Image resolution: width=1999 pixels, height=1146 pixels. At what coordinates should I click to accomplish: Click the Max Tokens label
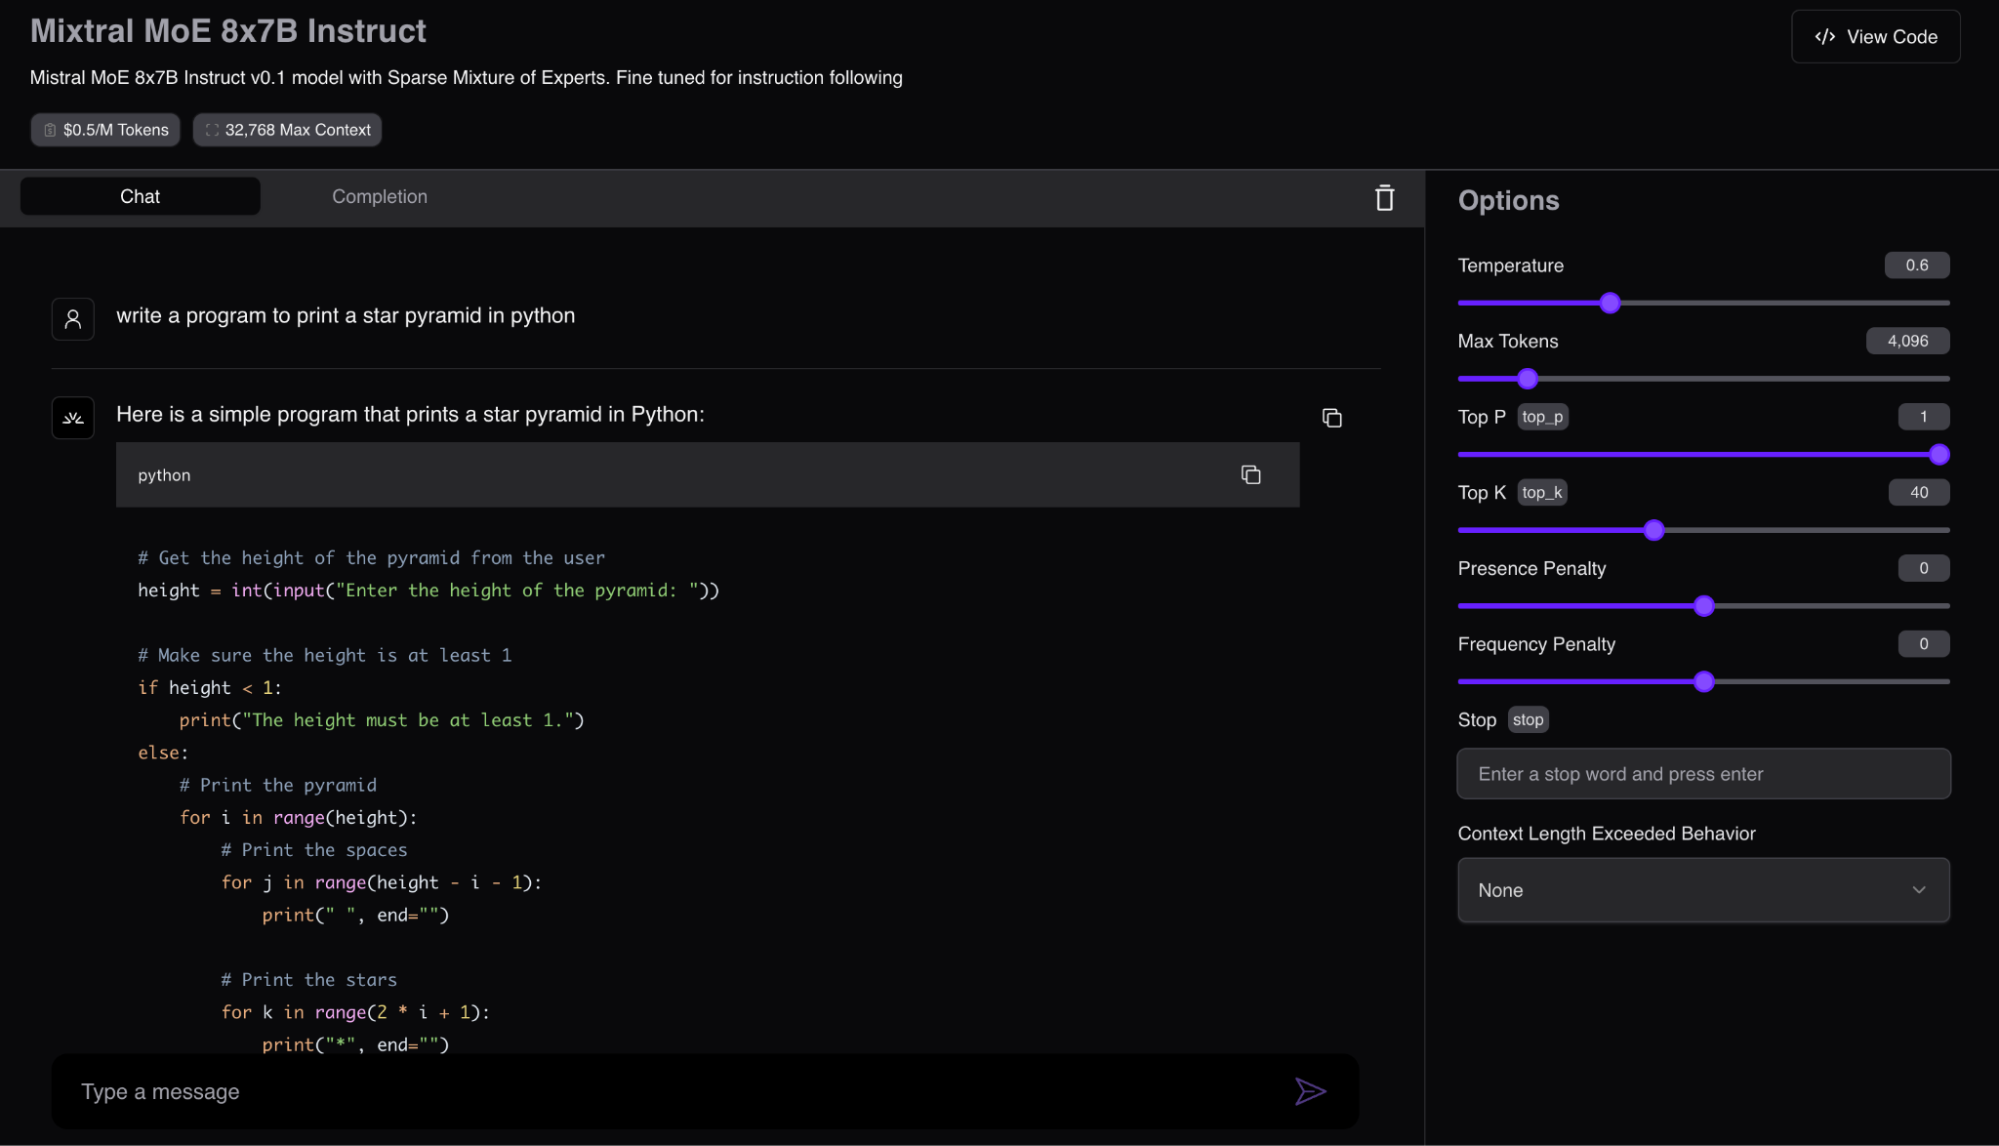pos(1507,341)
